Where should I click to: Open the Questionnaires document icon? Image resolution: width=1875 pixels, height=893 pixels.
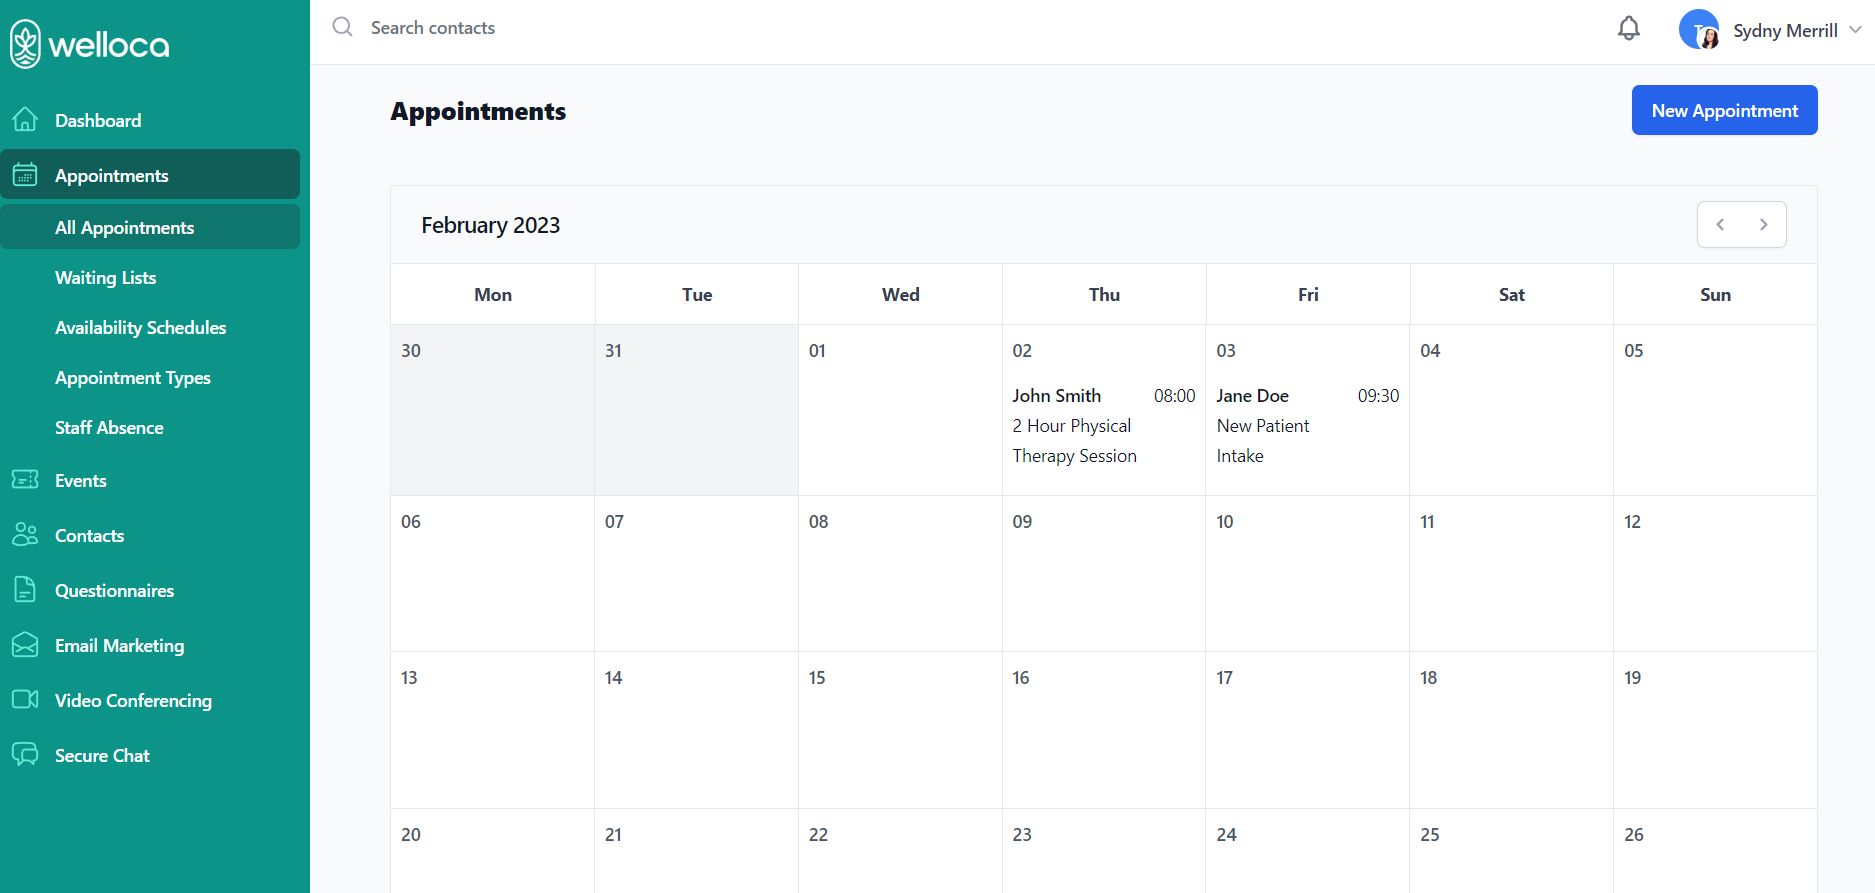point(25,590)
